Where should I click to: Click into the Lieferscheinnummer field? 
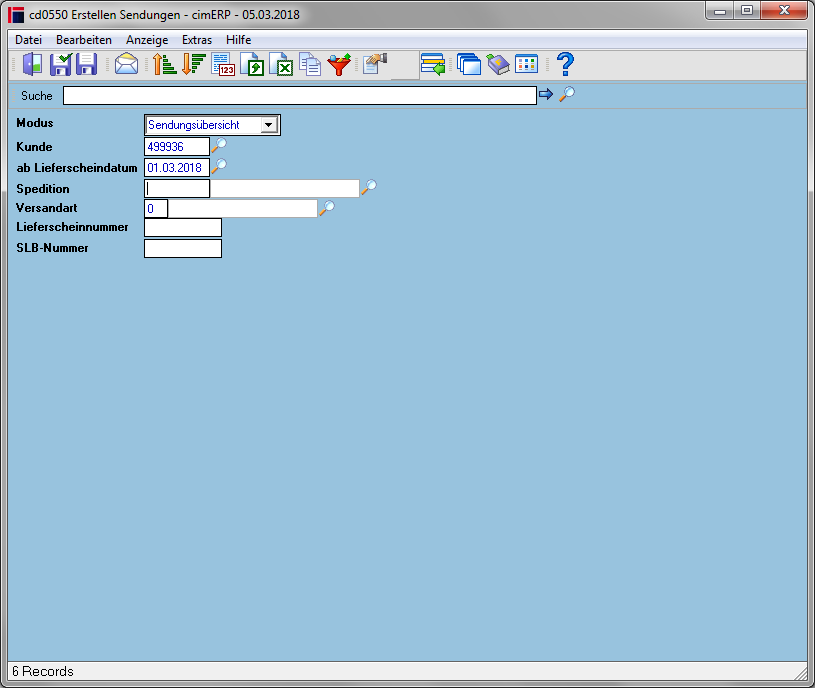pos(183,228)
